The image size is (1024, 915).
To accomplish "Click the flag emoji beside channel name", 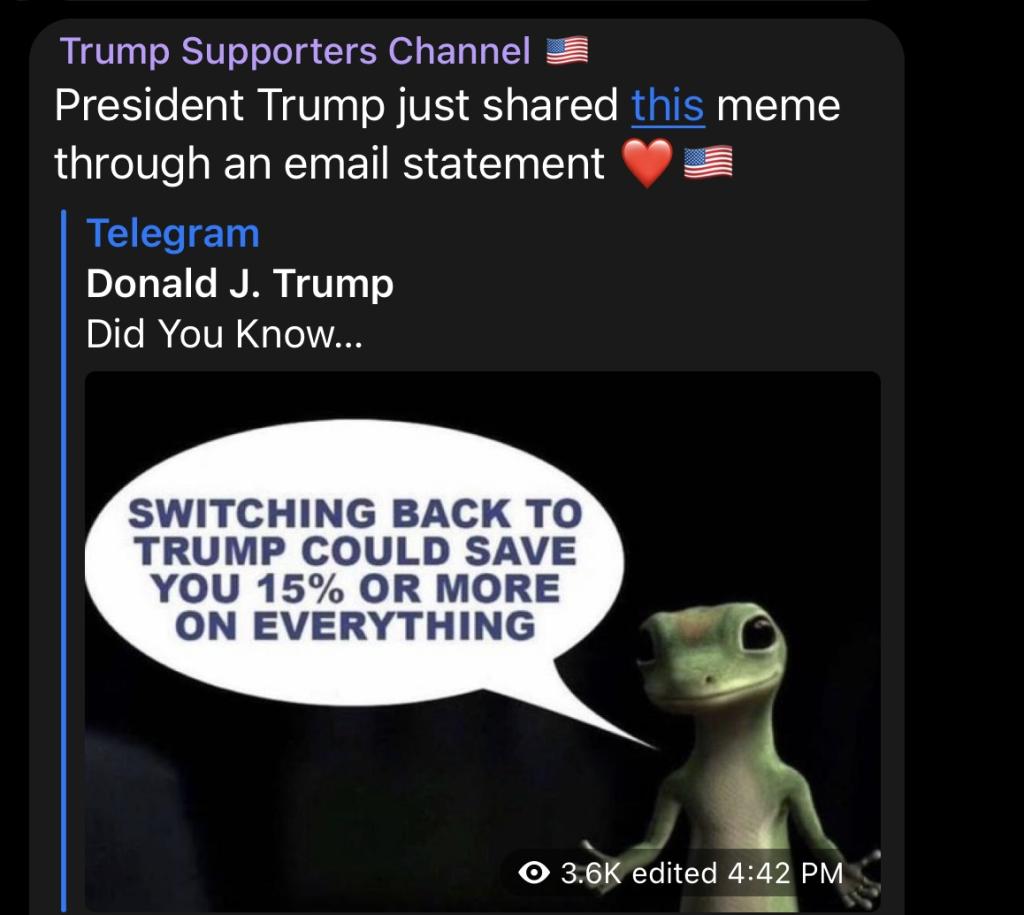I will pos(567,51).
